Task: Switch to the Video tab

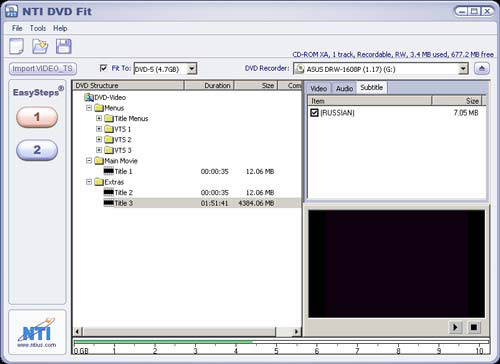Action: click(x=318, y=88)
